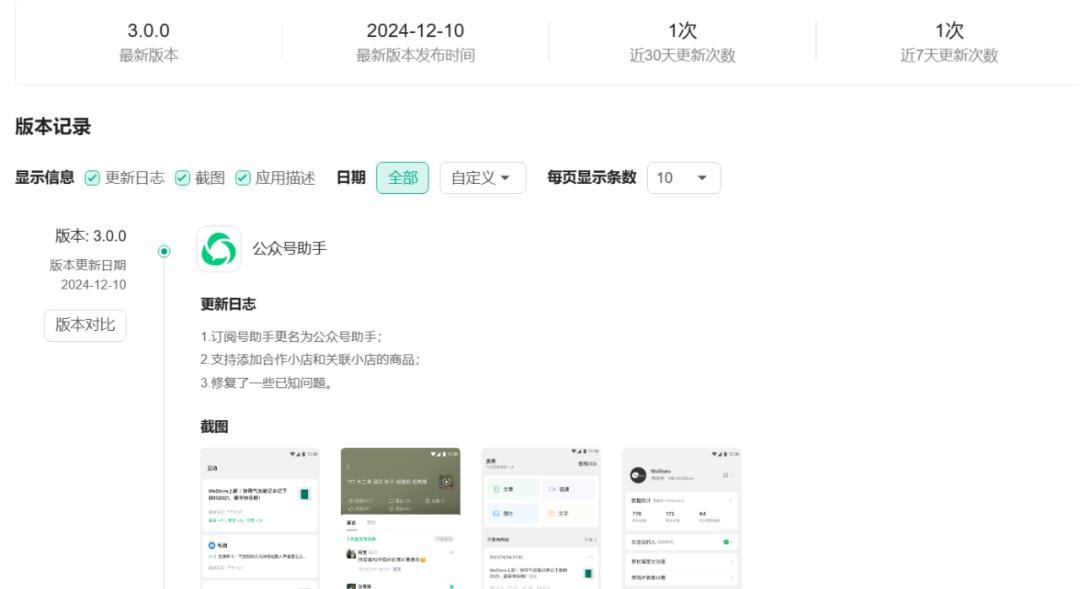Toggle the 截图 display checkbox
Screen dimensions: 1080x589
pos(182,178)
